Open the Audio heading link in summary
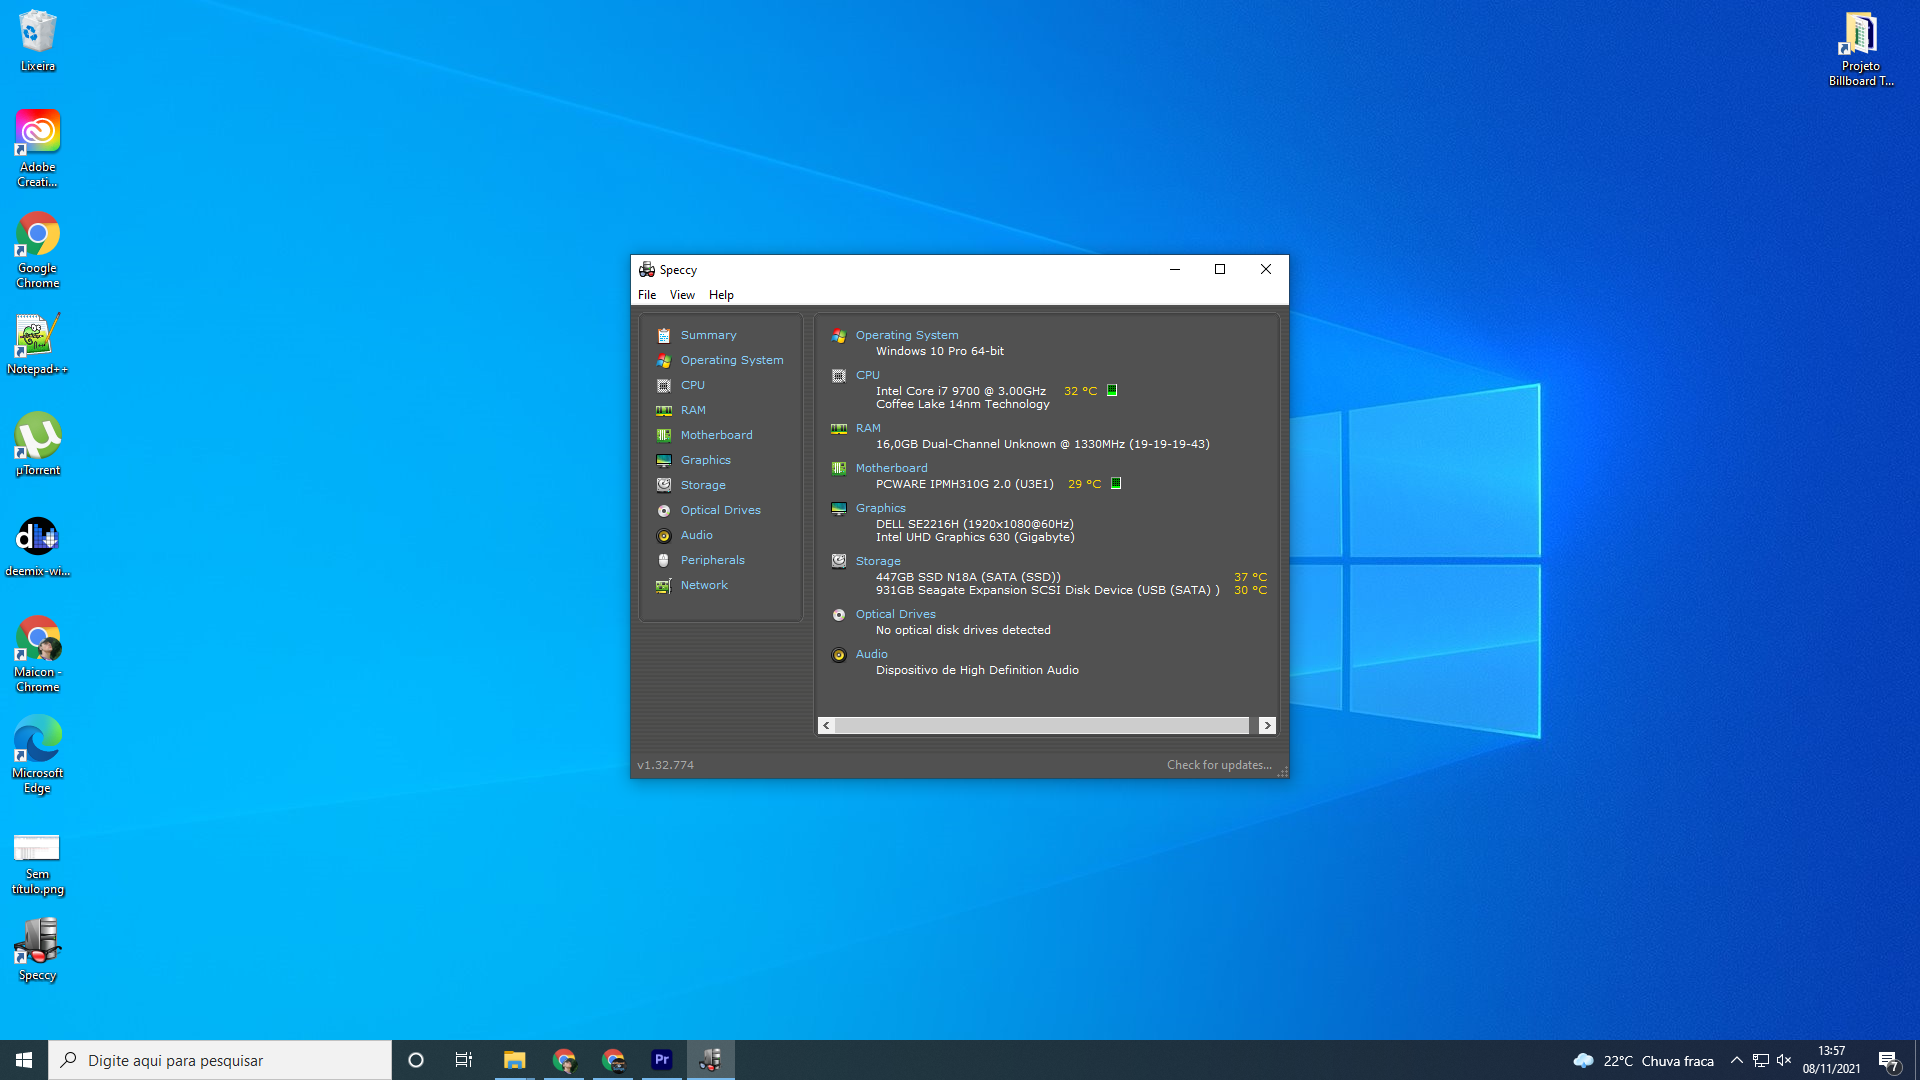Image resolution: width=1920 pixels, height=1080 pixels. click(871, 654)
